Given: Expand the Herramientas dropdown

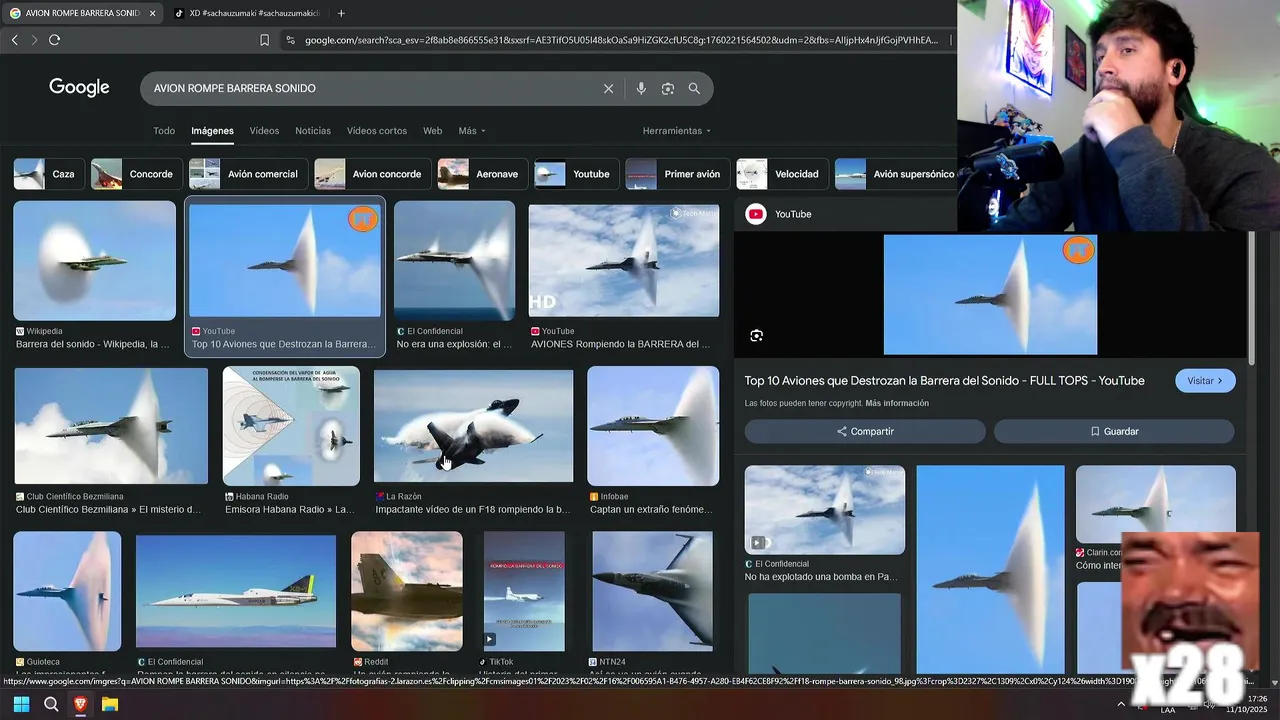Looking at the screenshot, I should click(x=677, y=131).
